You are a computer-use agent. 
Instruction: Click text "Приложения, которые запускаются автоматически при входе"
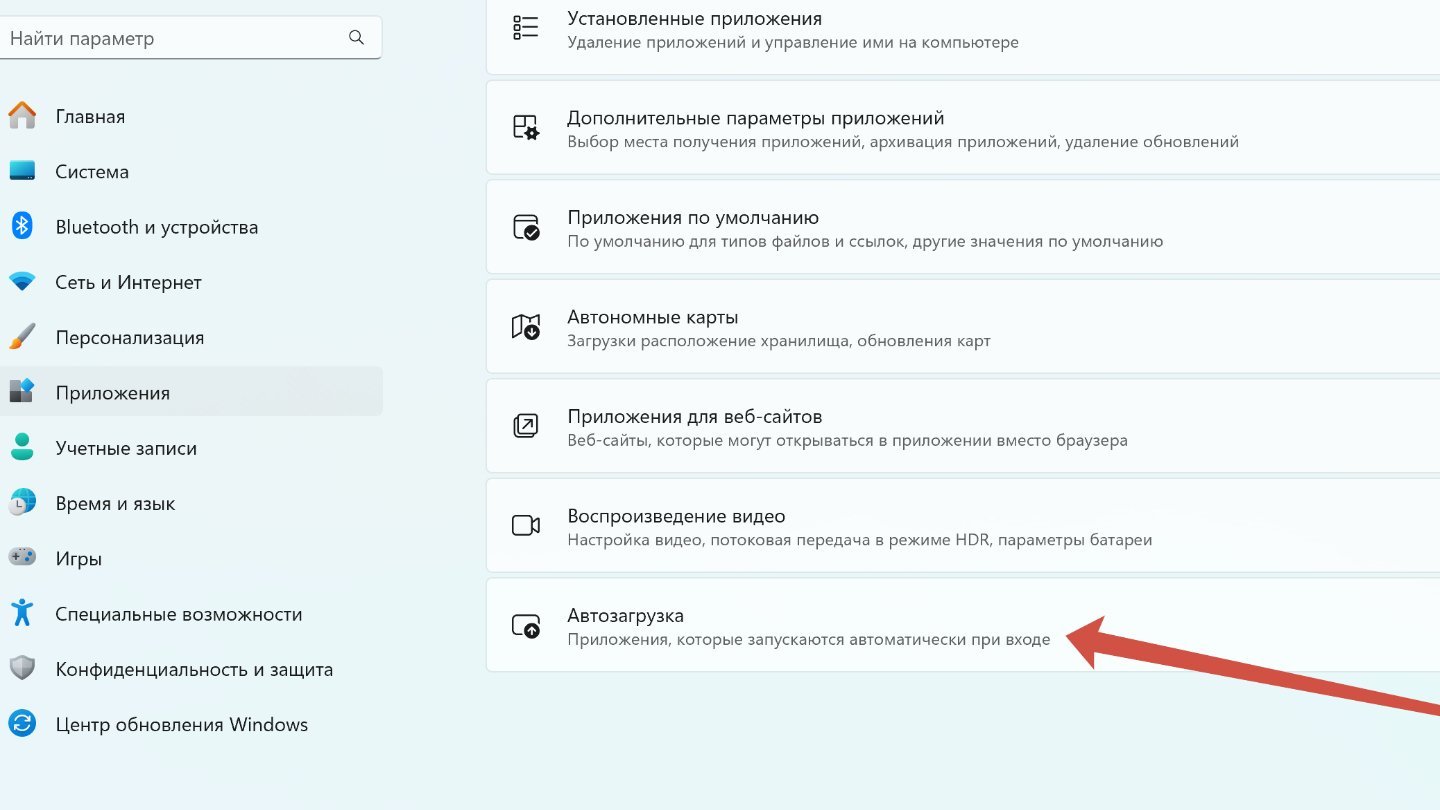click(x=809, y=639)
